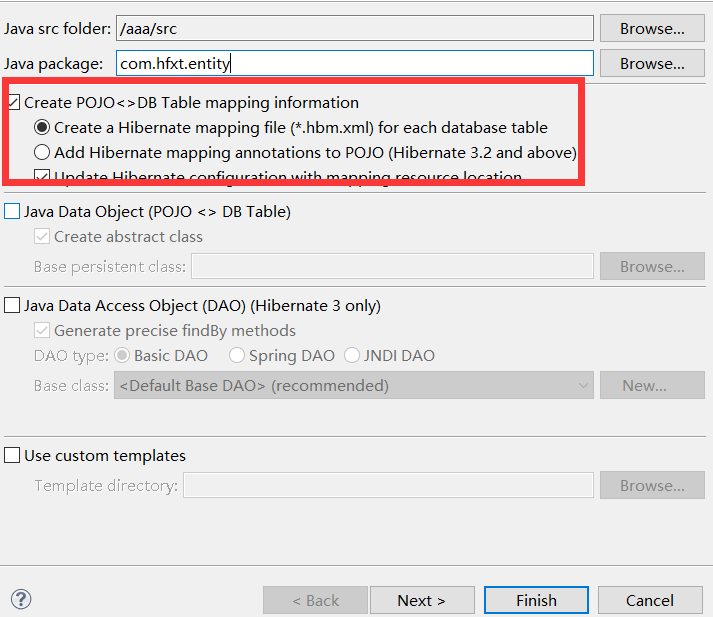Enable Java Data Access Object (DAO) checkbox
Image resolution: width=713 pixels, height=617 pixels.
[x=12, y=305]
